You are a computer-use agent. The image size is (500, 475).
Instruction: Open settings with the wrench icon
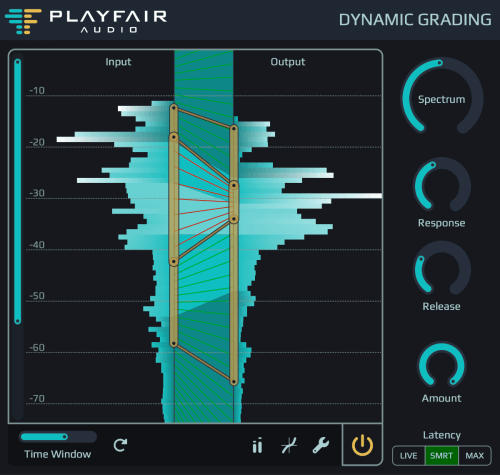coord(321,446)
